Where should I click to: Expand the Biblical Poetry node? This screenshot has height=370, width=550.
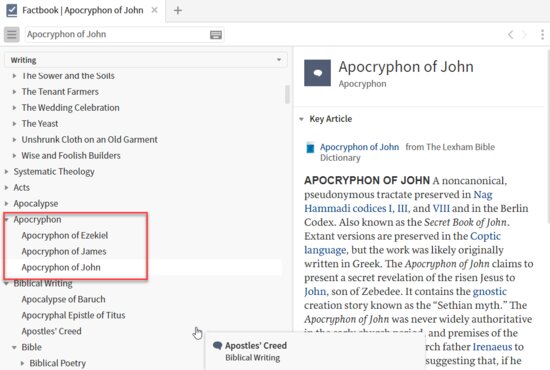pyautogui.click(x=22, y=363)
